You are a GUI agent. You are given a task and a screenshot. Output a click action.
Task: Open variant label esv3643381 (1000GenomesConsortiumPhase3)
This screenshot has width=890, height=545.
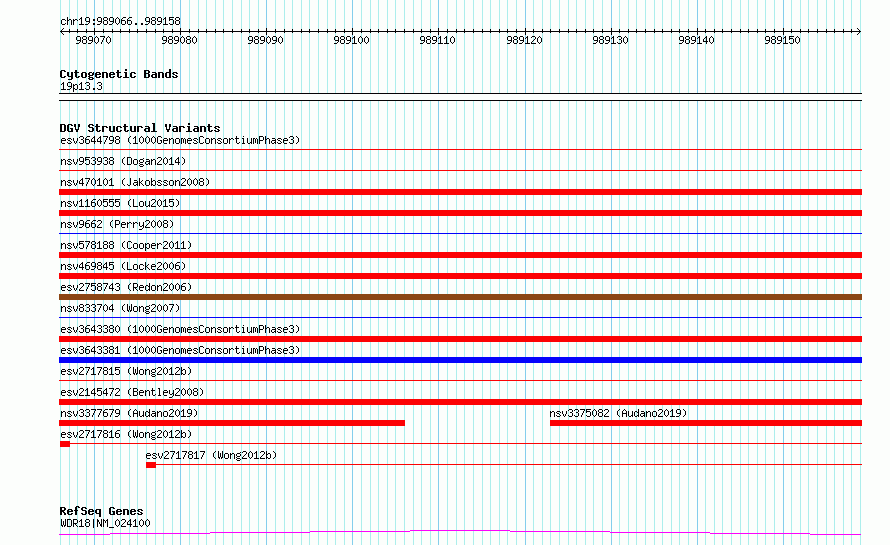180,350
